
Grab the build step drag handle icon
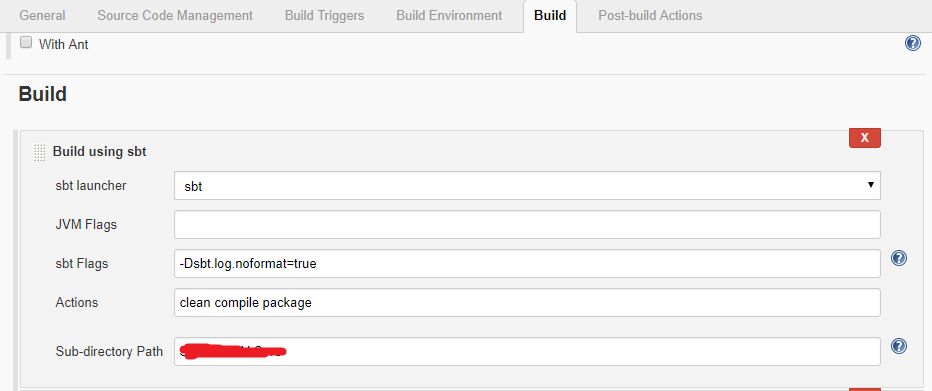point(39,152)
